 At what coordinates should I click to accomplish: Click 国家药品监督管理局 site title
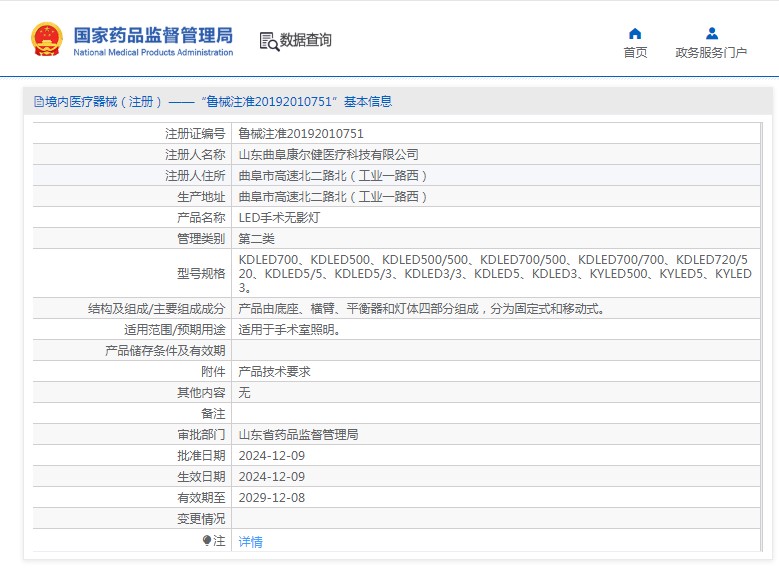point(153,35)
